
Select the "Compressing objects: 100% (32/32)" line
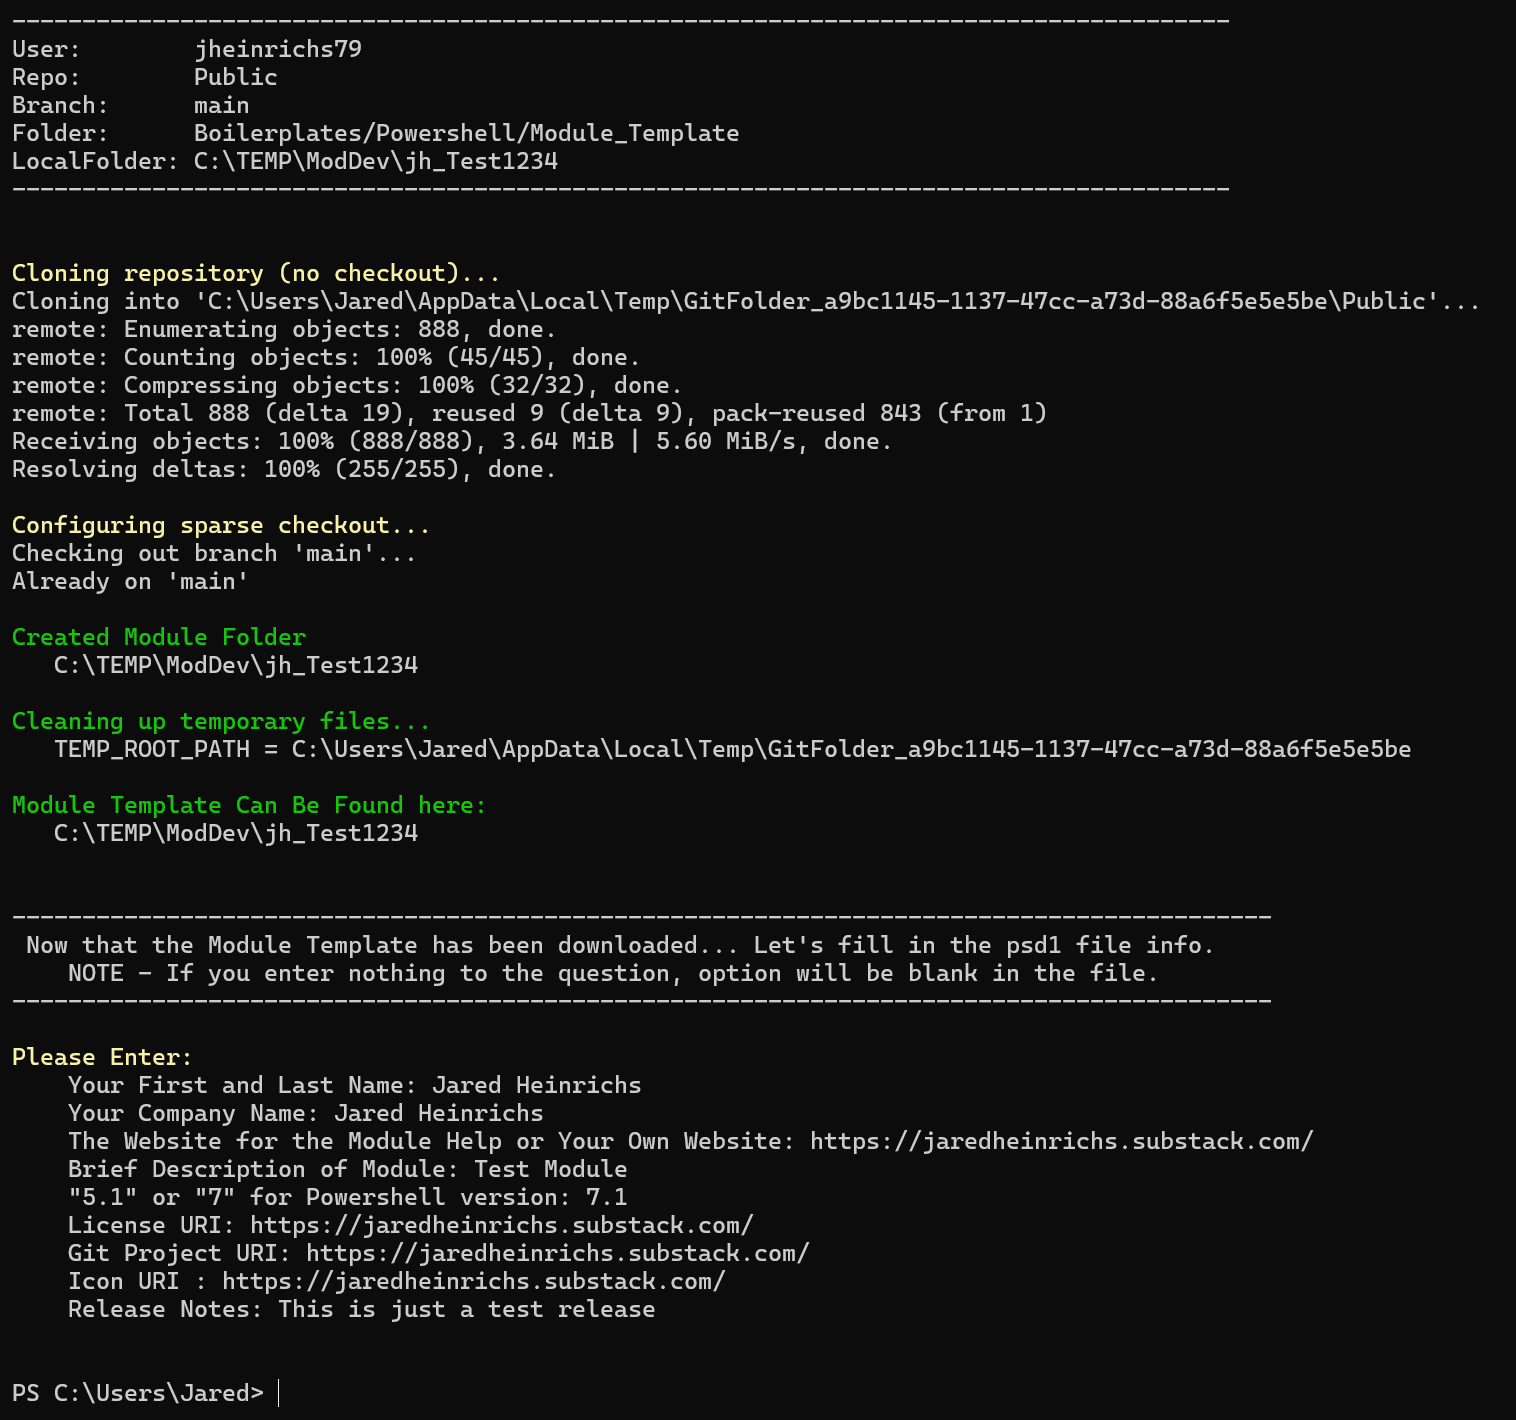(347, 385)
